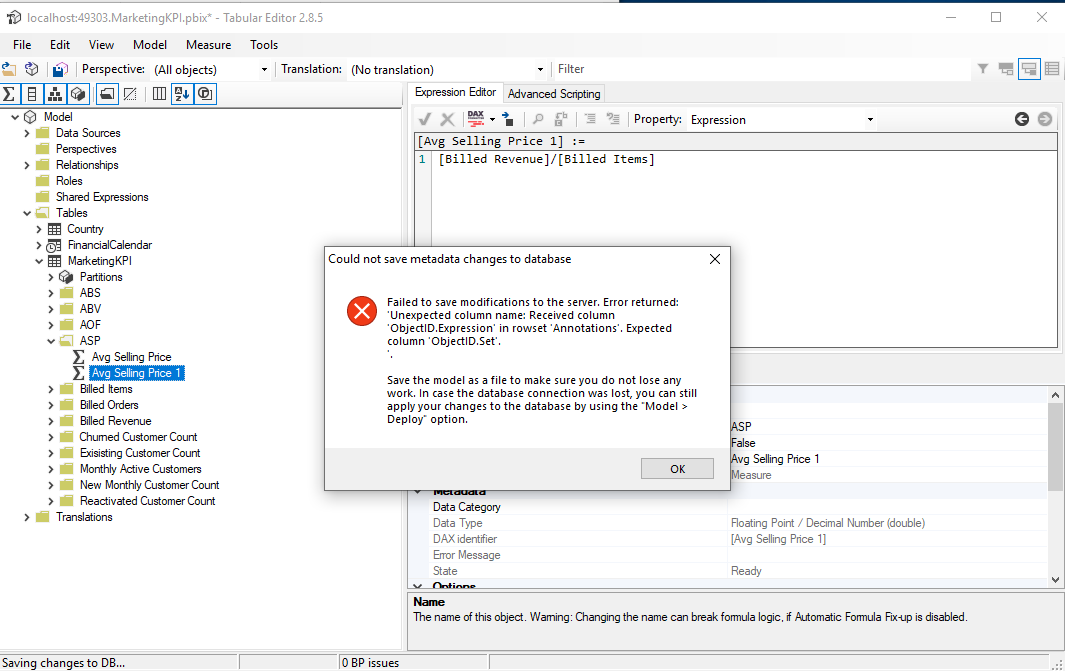The image size is (1065, 671).
Task: Switch to the Advanced Scripting tab
Action: point(553,93)
